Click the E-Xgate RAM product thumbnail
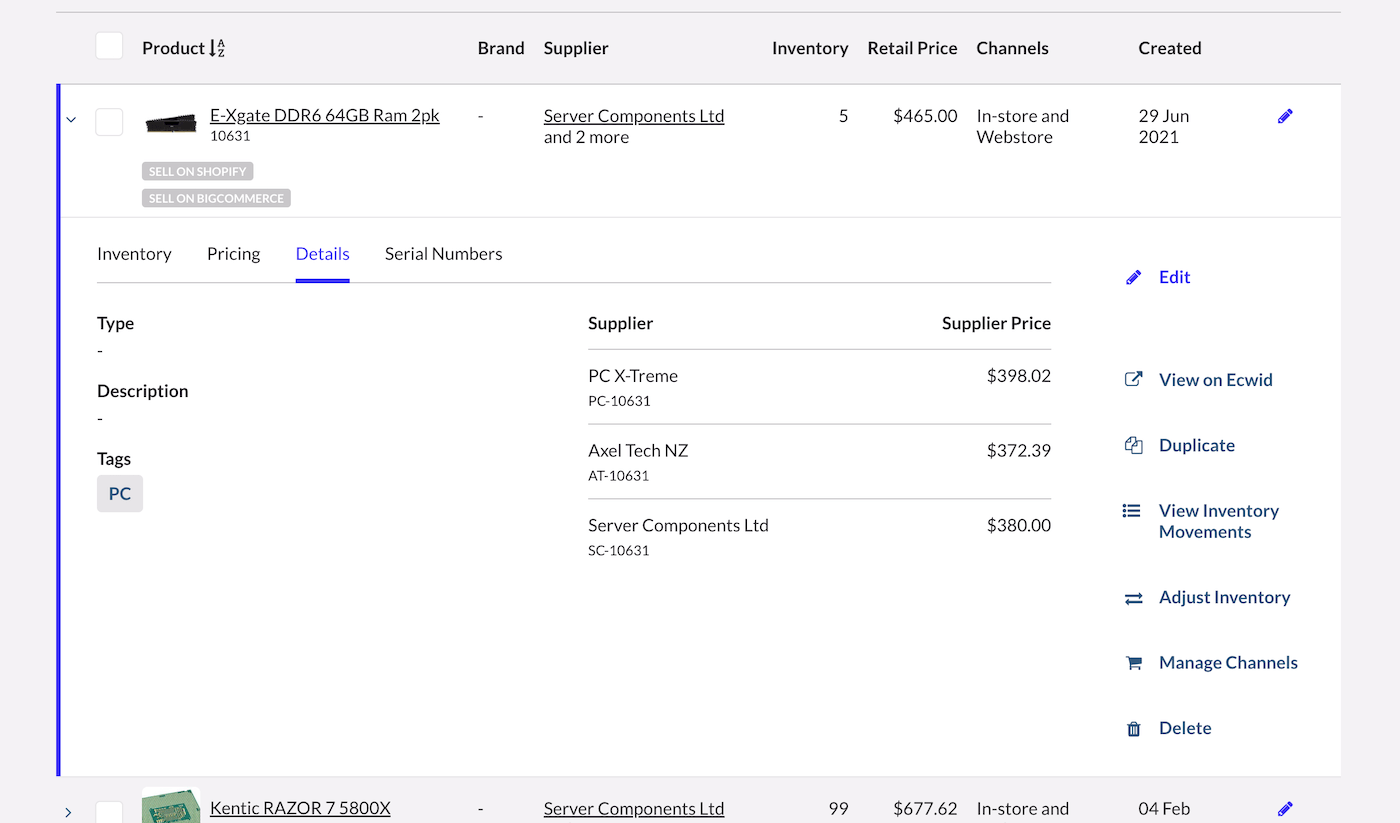 pos(171,123)
